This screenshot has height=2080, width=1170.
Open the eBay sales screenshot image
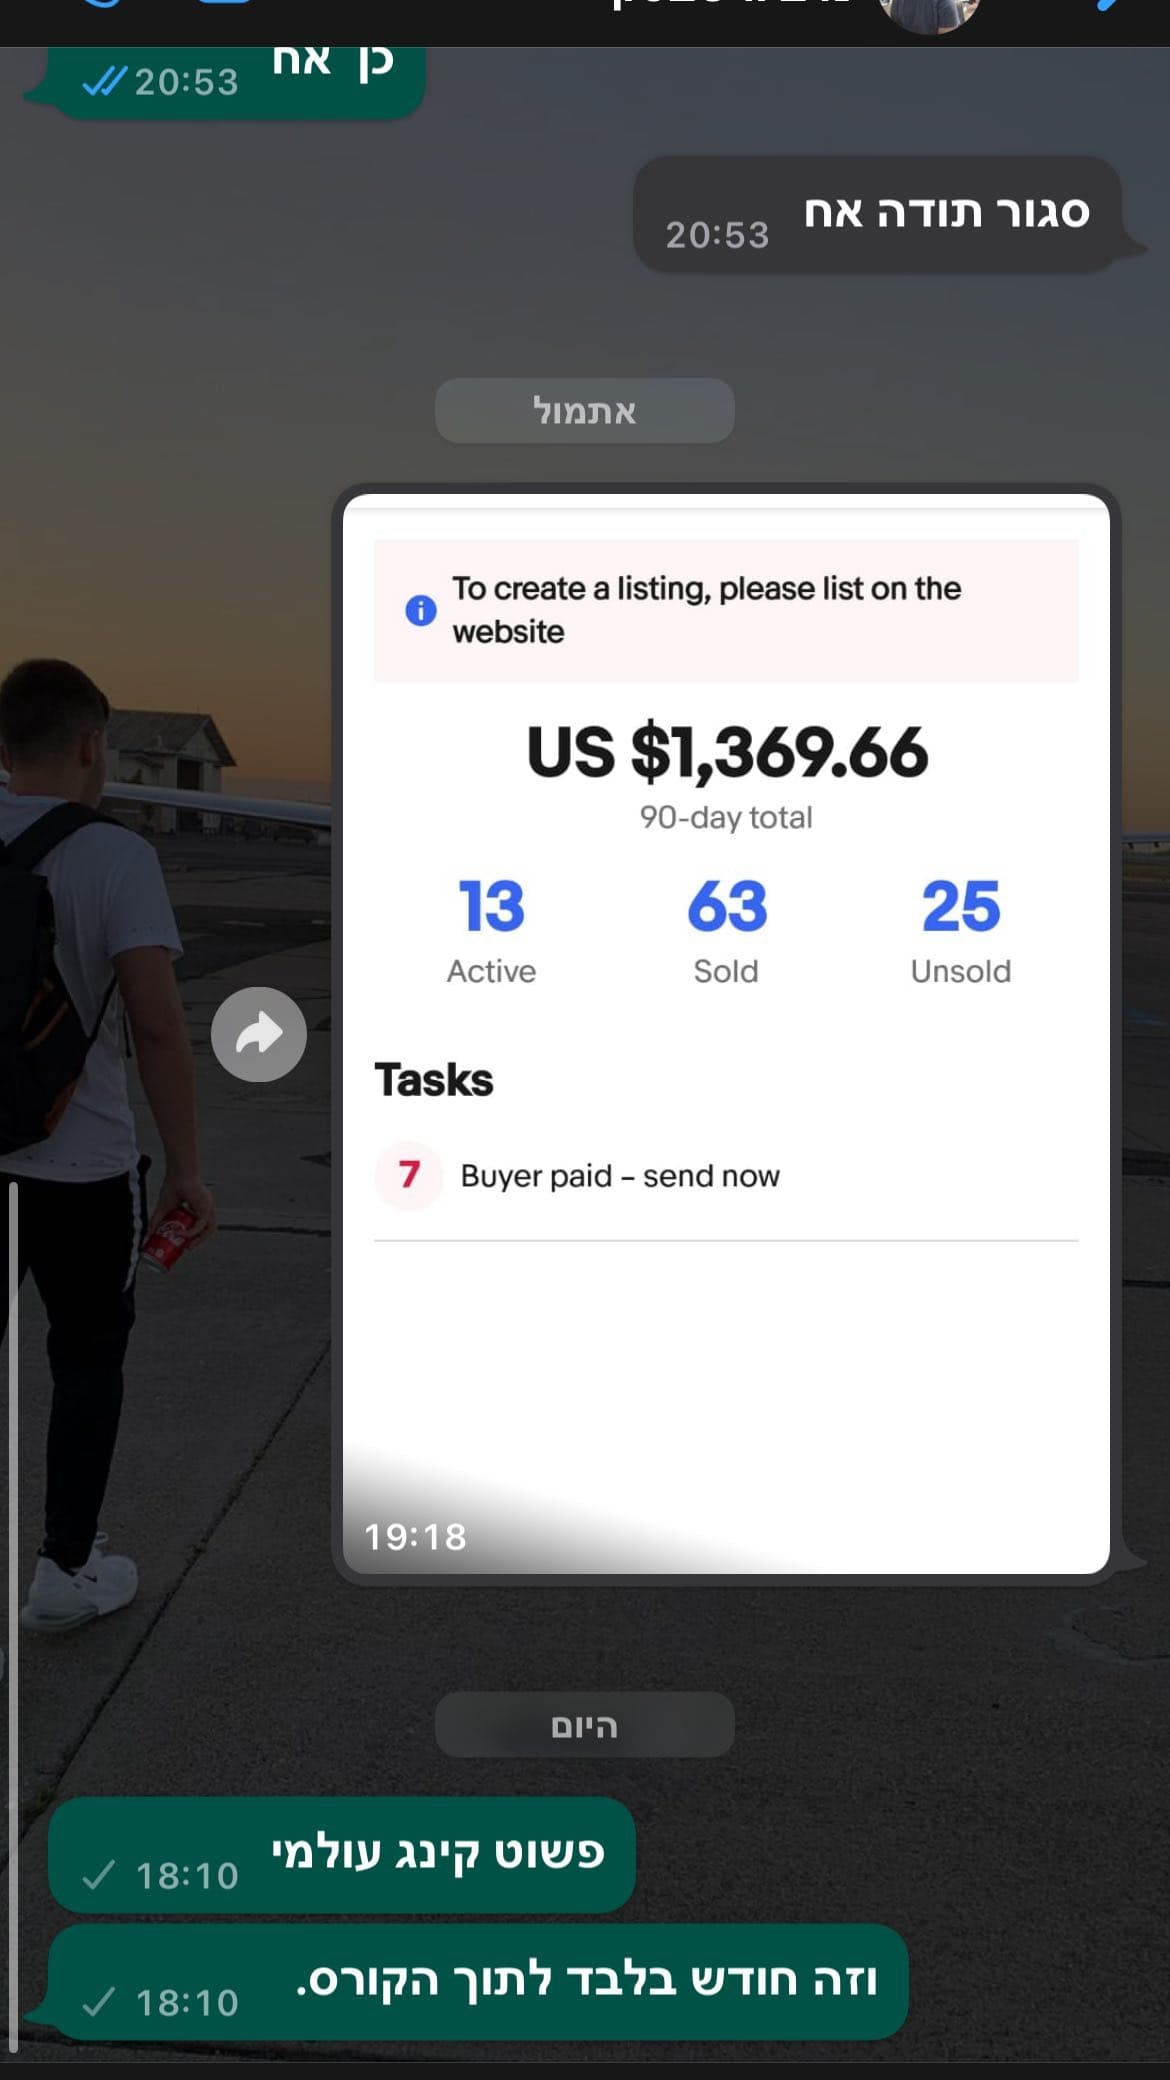coord(726,1034)
